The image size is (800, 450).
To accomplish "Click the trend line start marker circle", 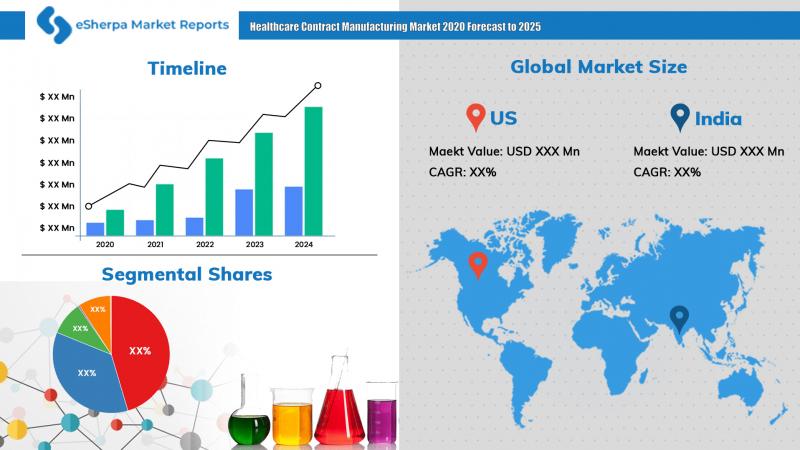I will (89, 206).
